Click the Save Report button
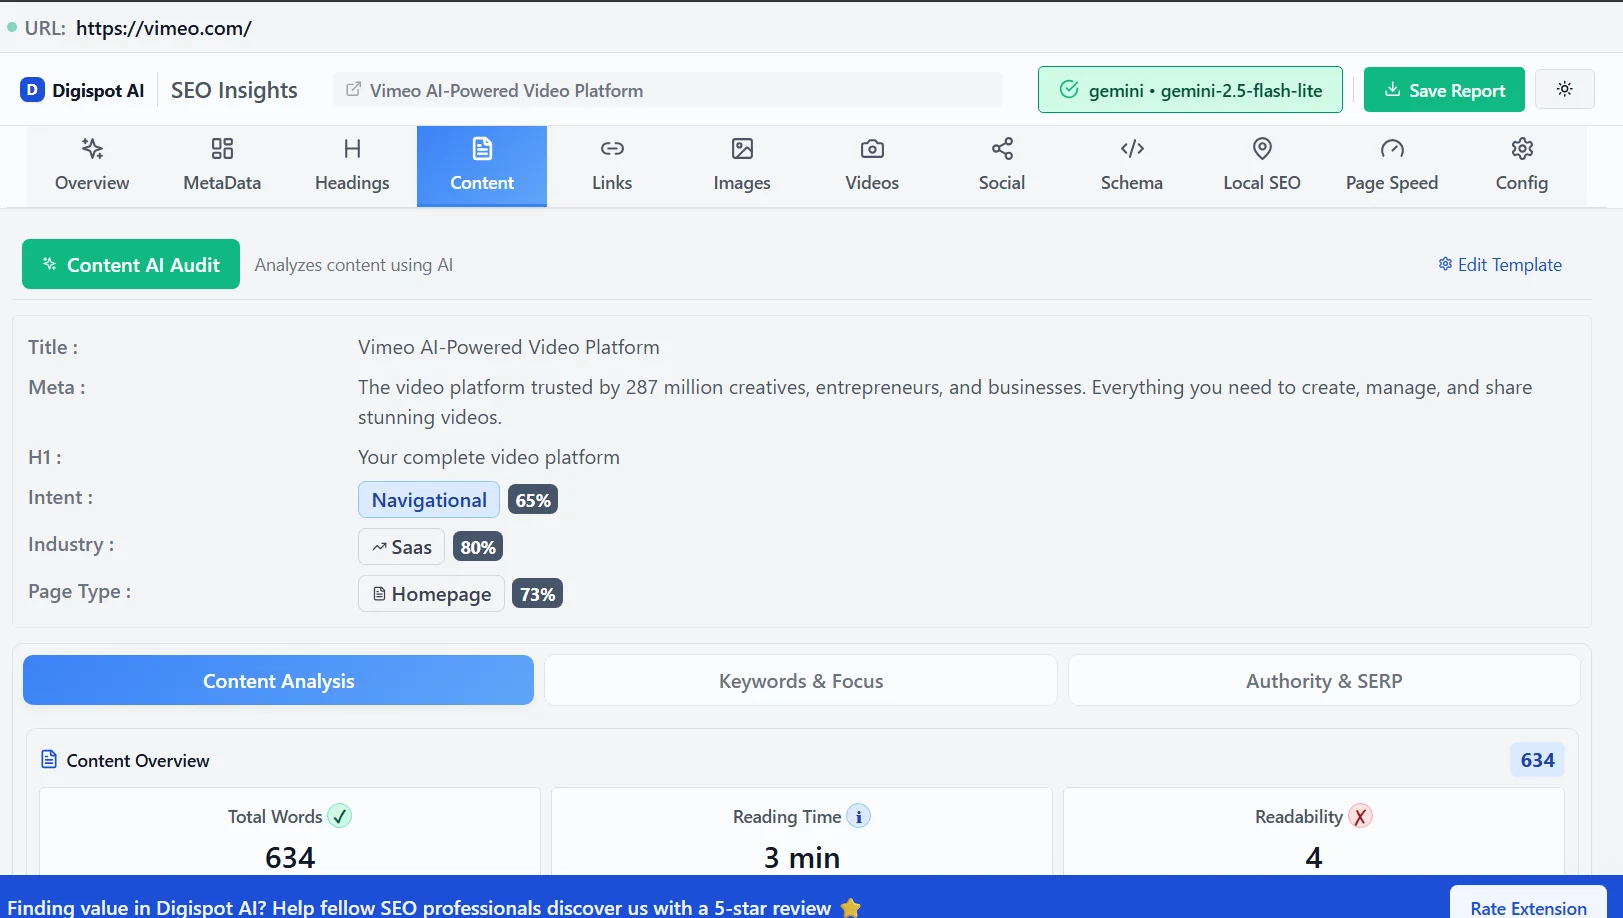This screenshot has width=1623, height=918. pos(1444,90)
